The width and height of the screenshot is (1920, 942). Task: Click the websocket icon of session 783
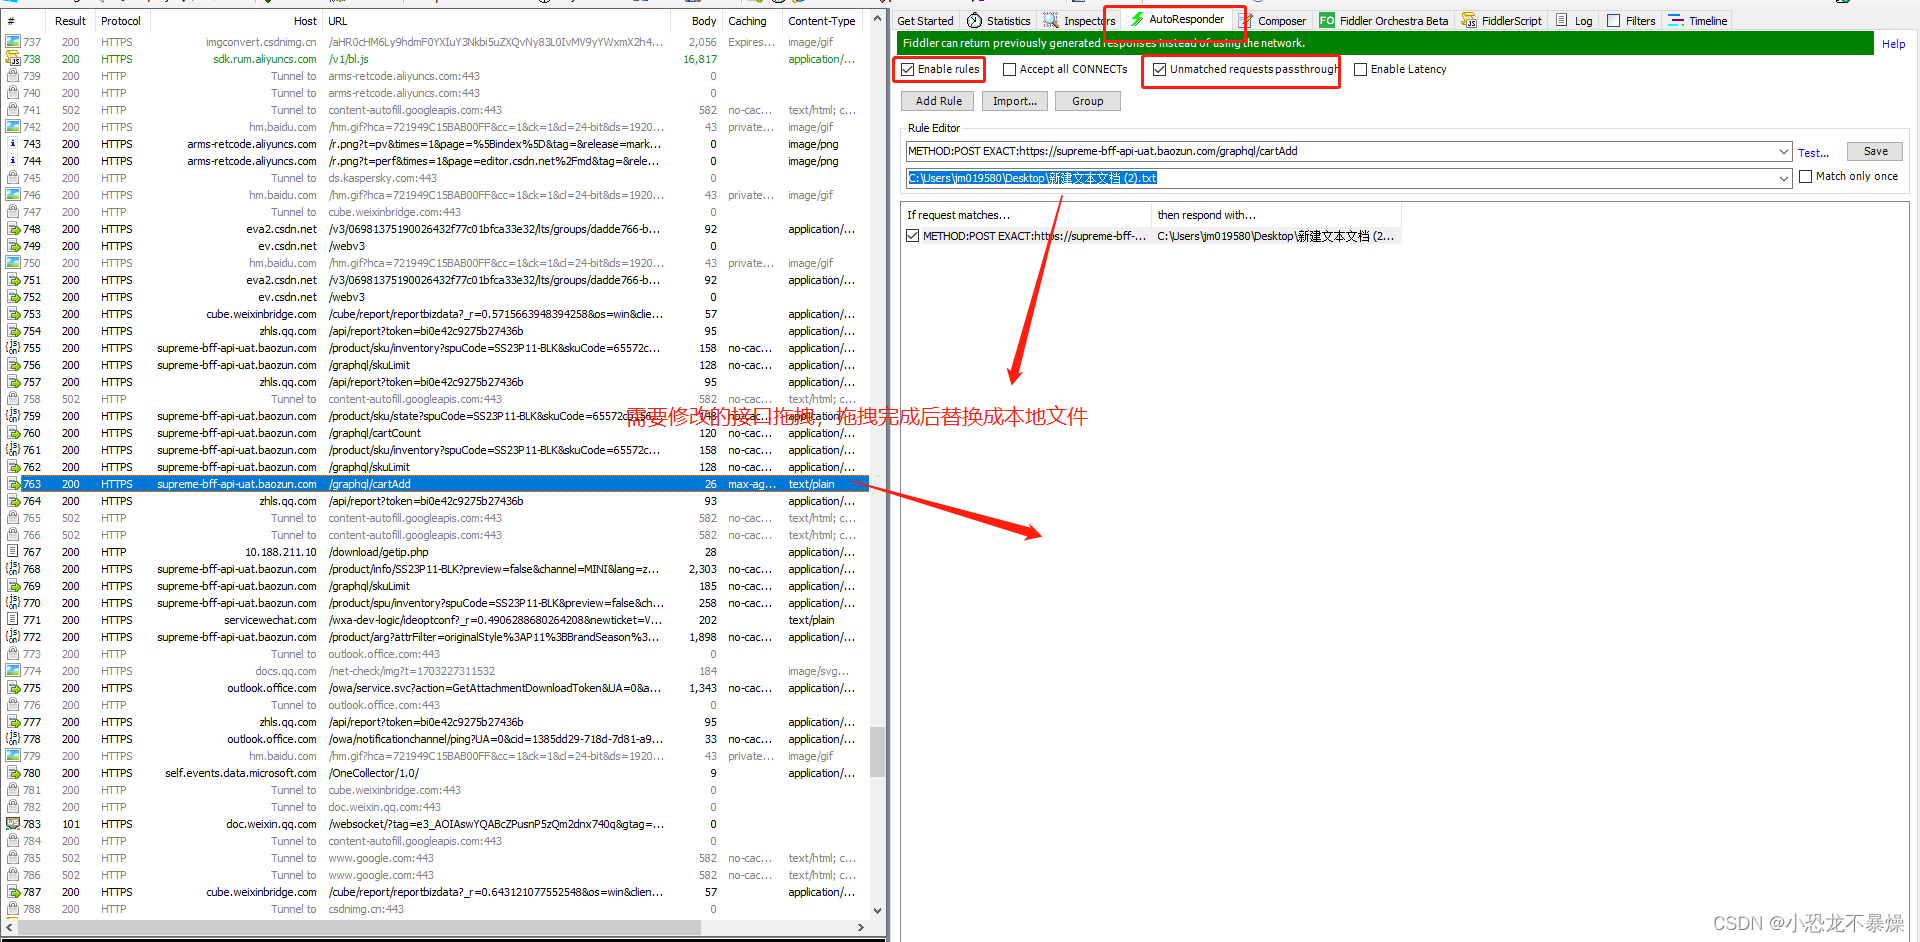click(x=13, y=824)
